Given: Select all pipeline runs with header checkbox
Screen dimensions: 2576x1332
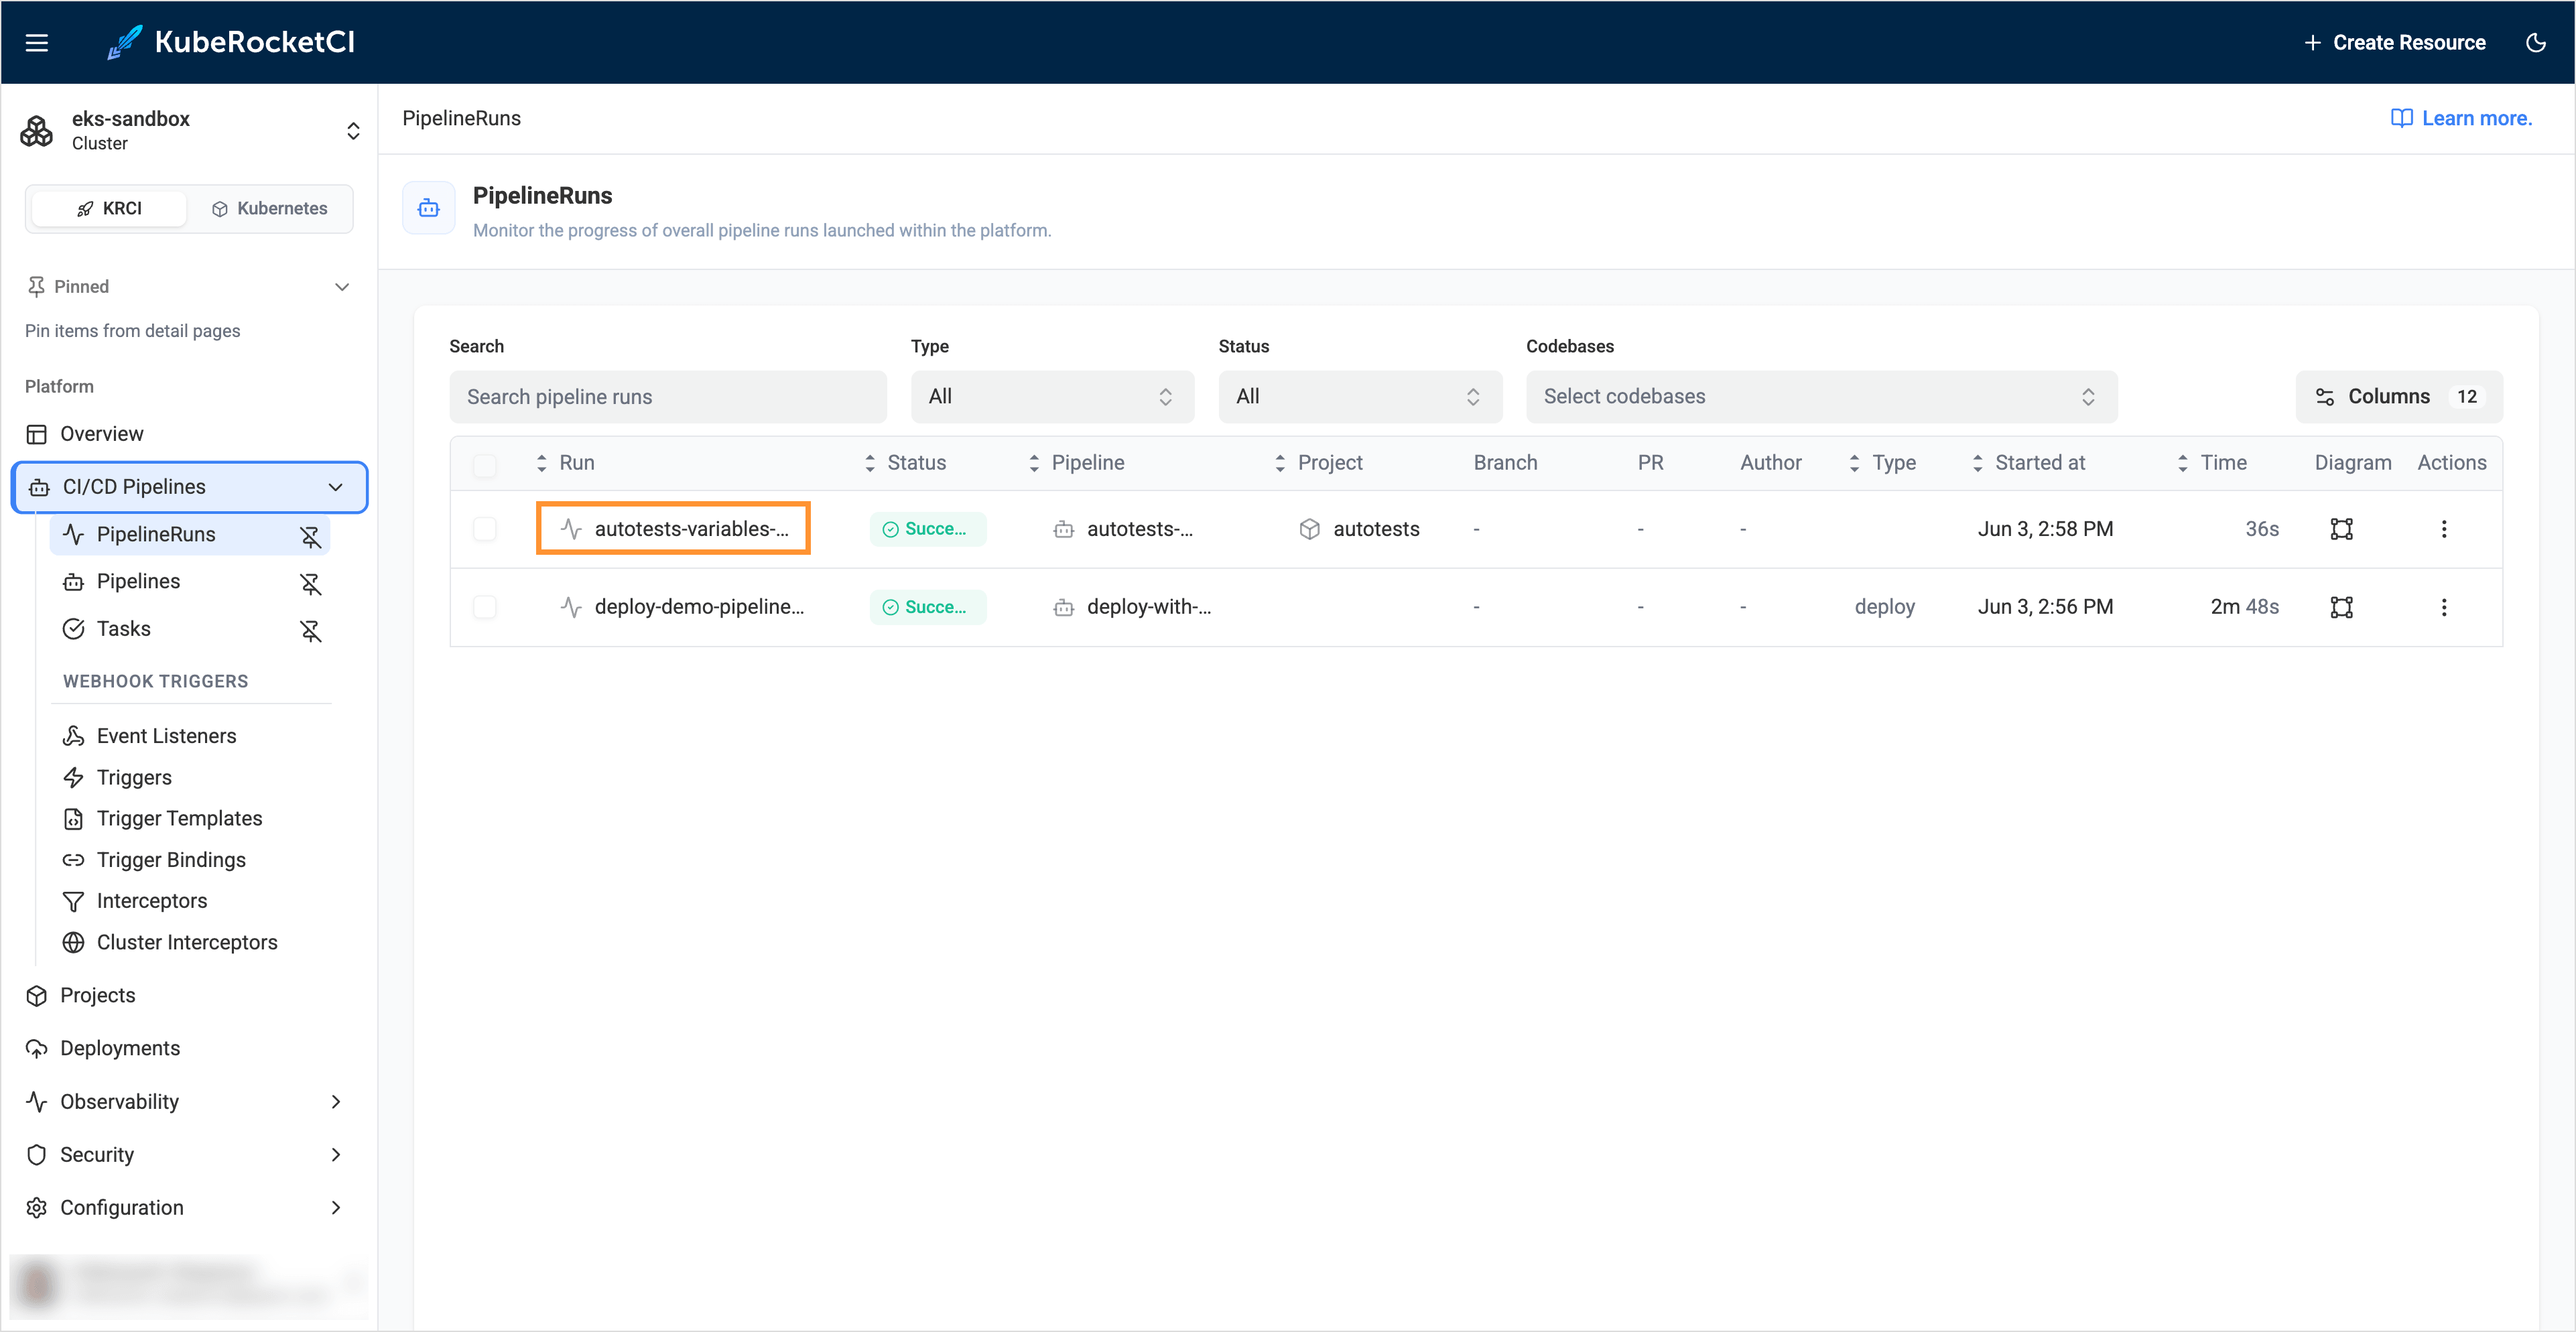Looking at the screenshot, I should (485, 465).
